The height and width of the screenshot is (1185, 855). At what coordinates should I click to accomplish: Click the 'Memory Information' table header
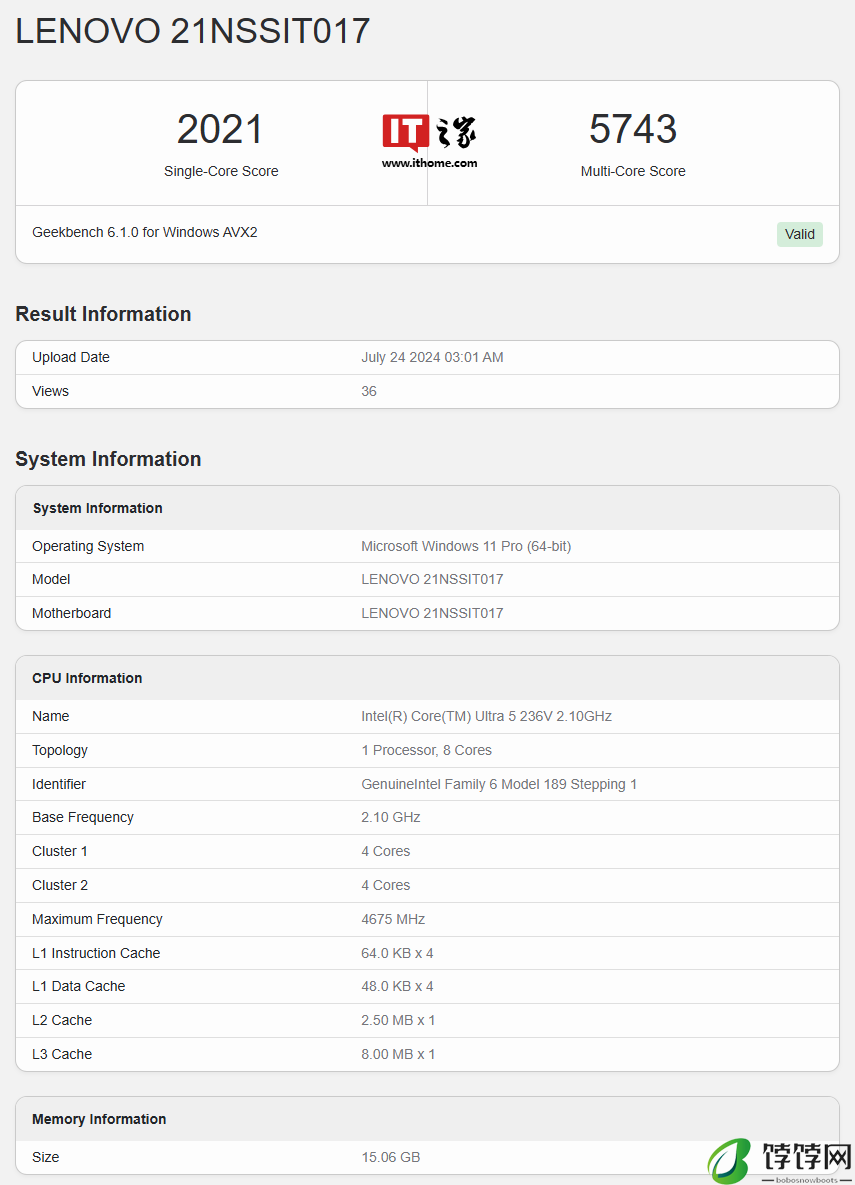coord(99,1119)
